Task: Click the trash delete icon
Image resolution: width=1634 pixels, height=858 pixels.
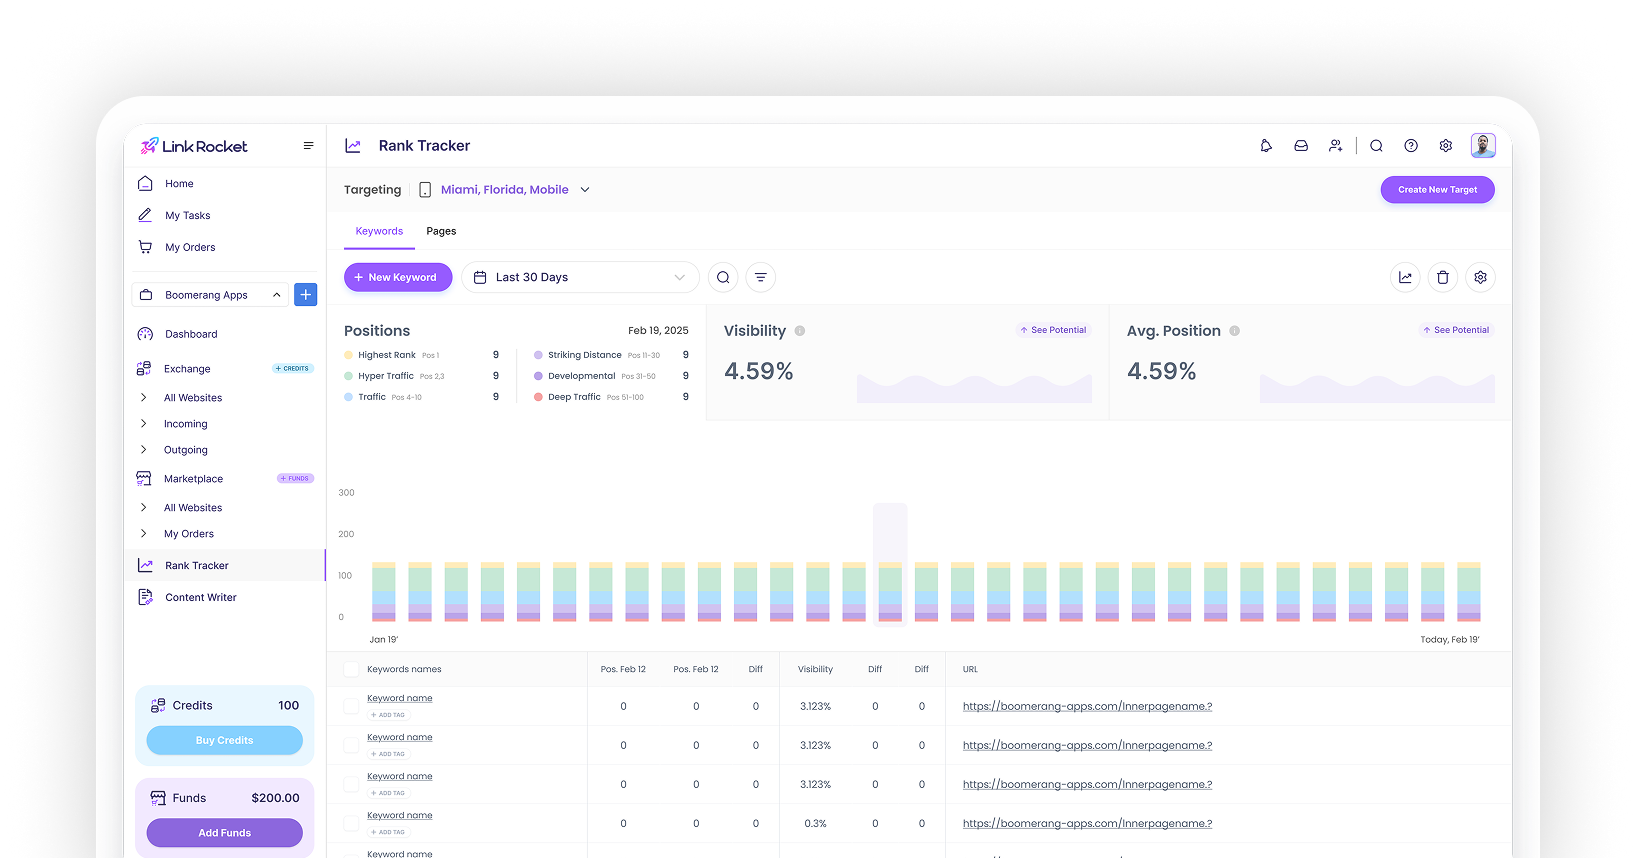Action: tap(1443, 278)
